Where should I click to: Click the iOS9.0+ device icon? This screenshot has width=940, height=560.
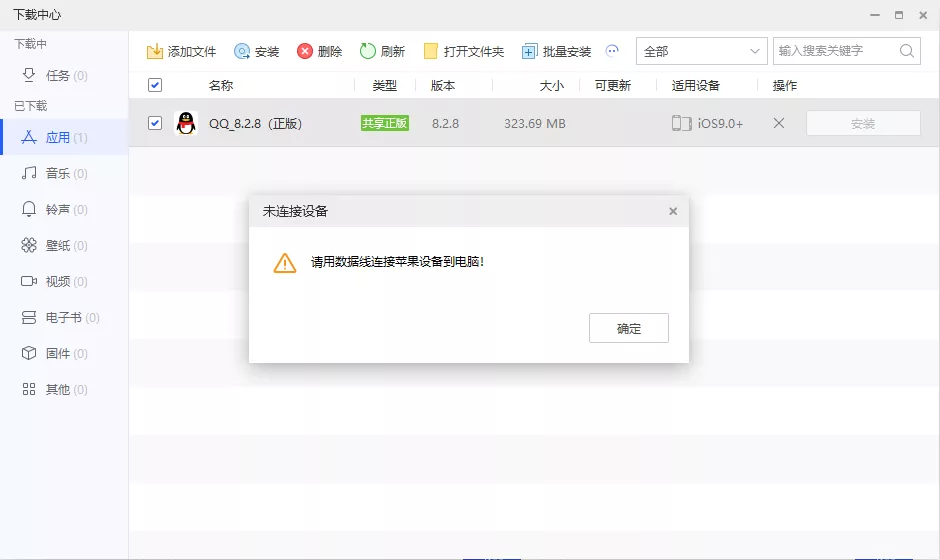tap(681, 124)
